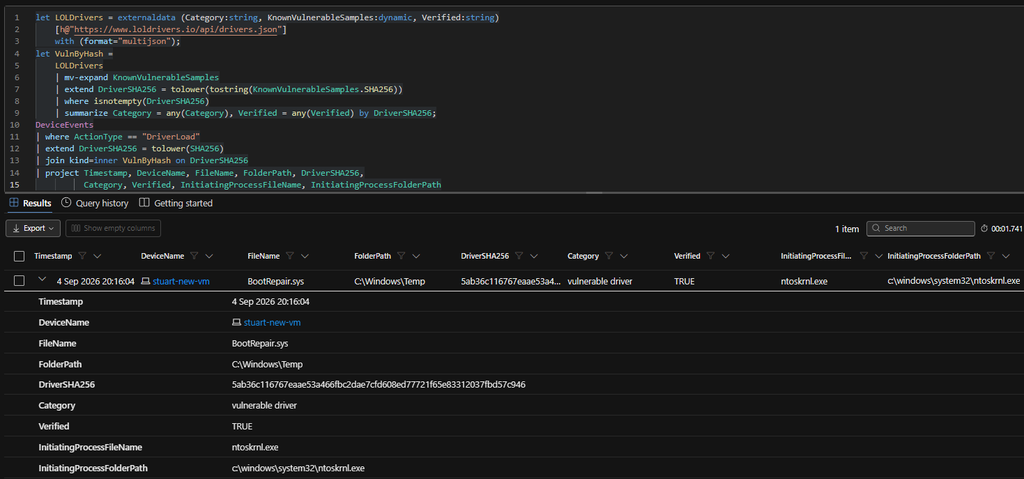Switch to the Query history tab
This screenshot has height=479, width=1024.
(x=95, y=203)
